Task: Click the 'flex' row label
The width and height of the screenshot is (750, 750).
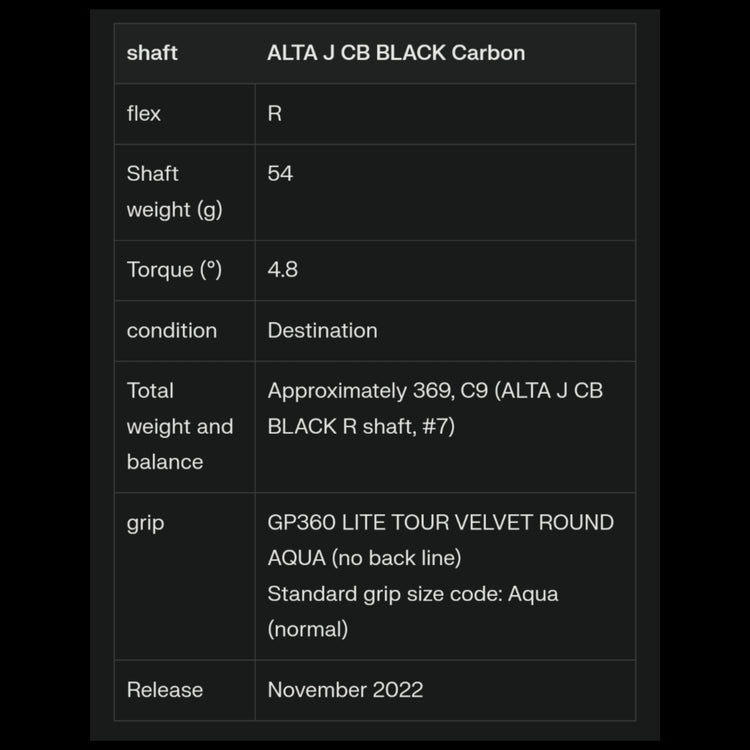Action: (144, 113)
